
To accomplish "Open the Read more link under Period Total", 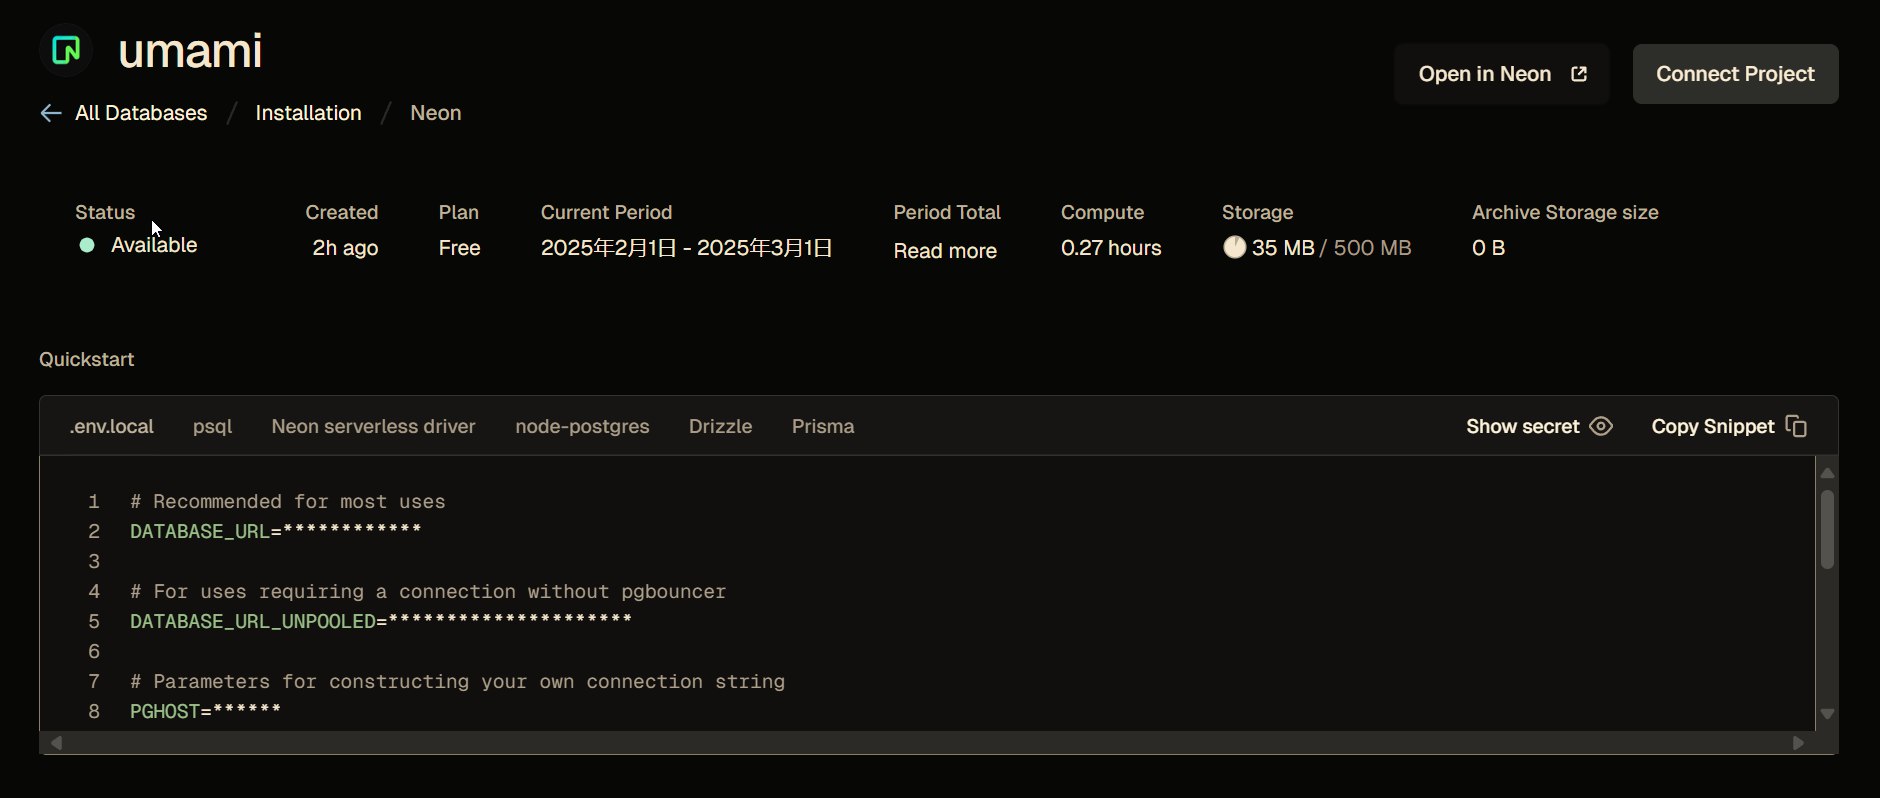I will pyautogui.click(x=945, y=250).
